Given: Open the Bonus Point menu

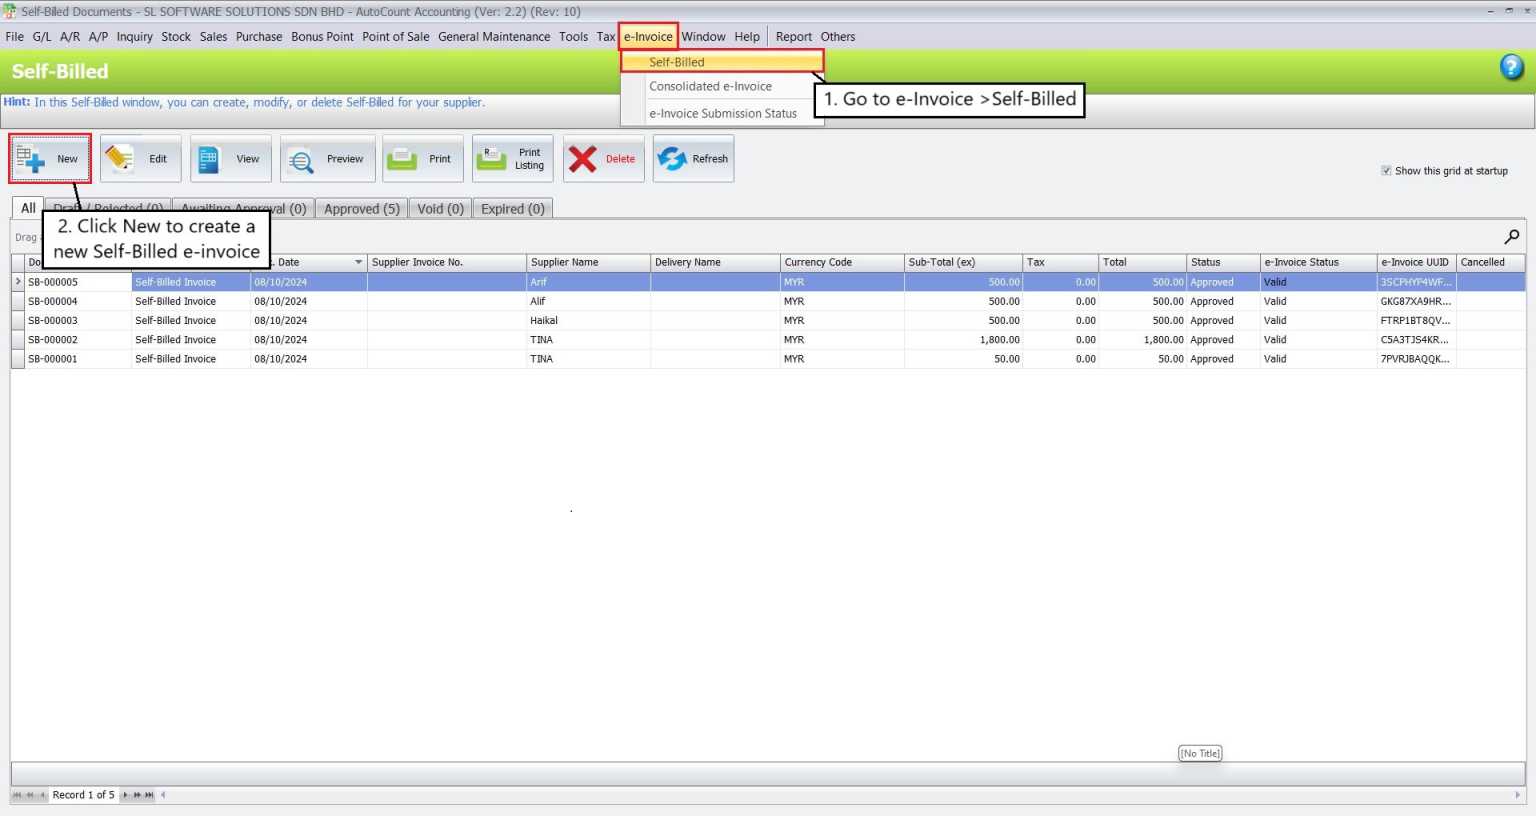Looking at the screenshot, I should click(x=322, y=37).
